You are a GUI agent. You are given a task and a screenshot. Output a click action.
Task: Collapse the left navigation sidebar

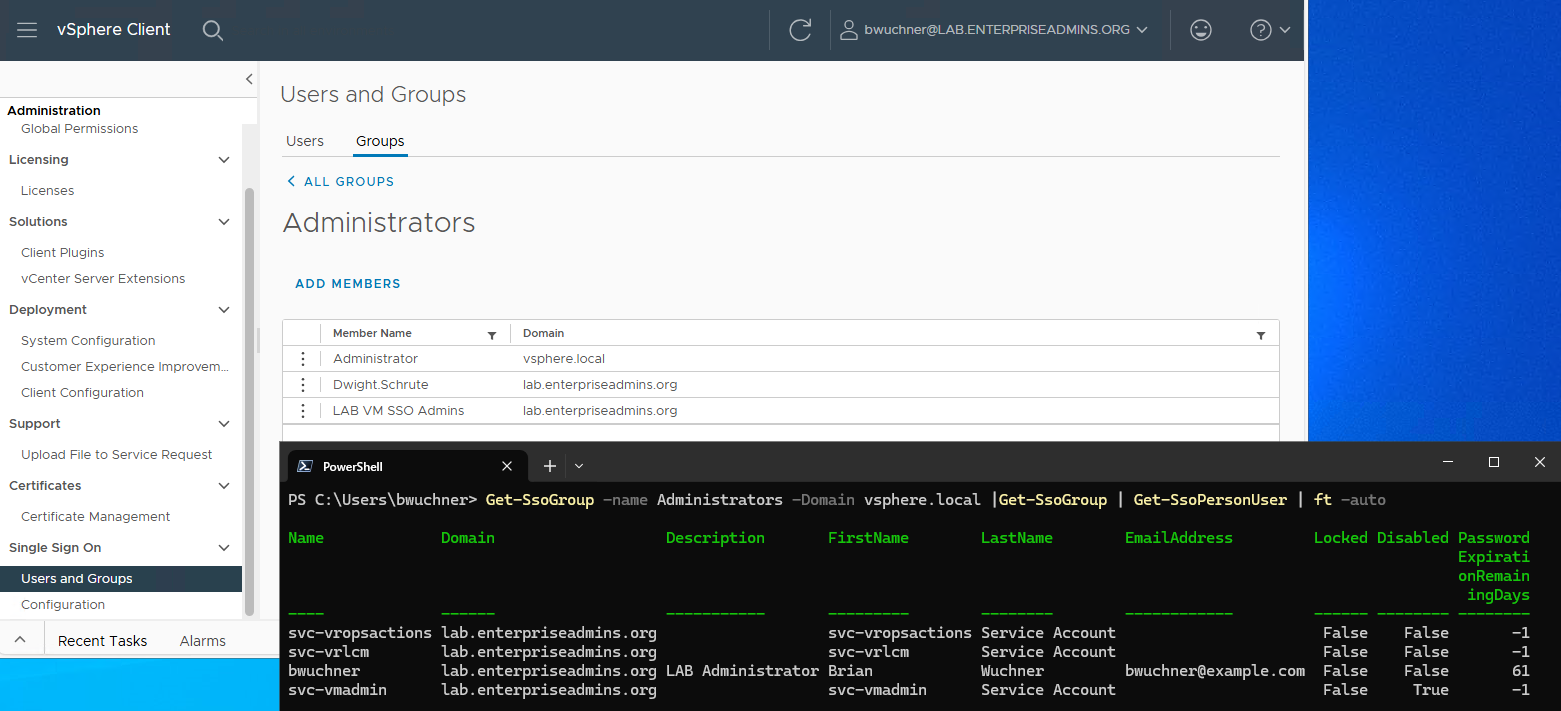(x=249, y=79)
